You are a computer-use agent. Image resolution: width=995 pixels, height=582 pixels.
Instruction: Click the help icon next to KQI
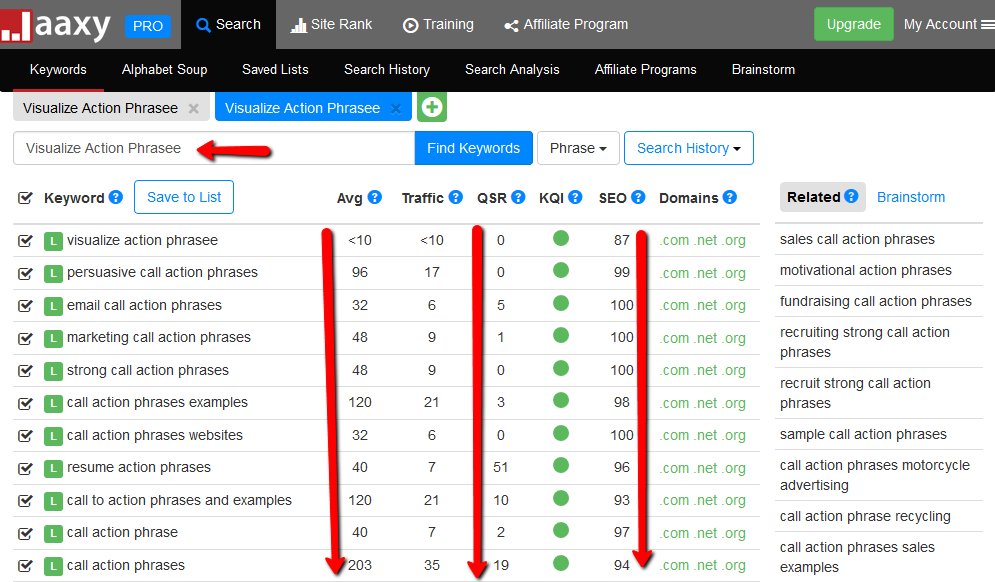[x=575, y=197]
